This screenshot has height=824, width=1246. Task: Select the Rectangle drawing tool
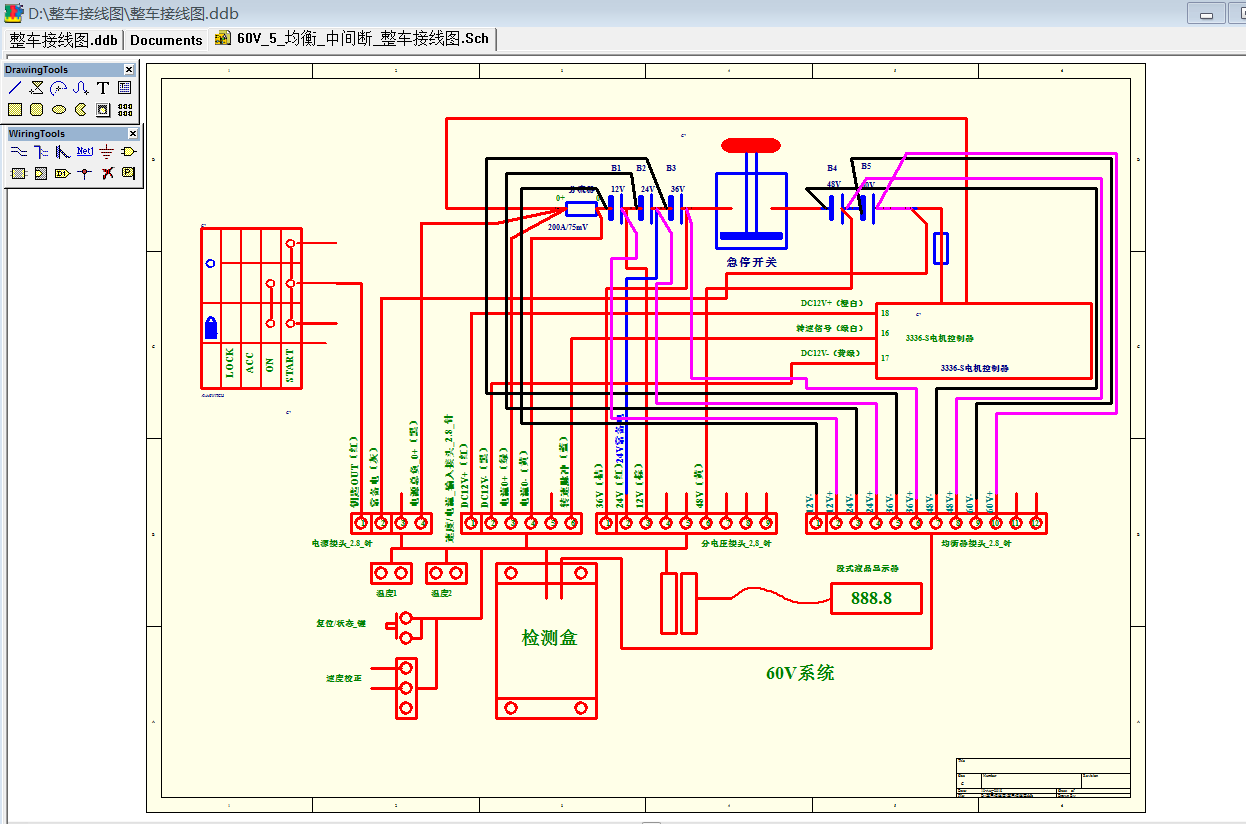pos(15,110)
